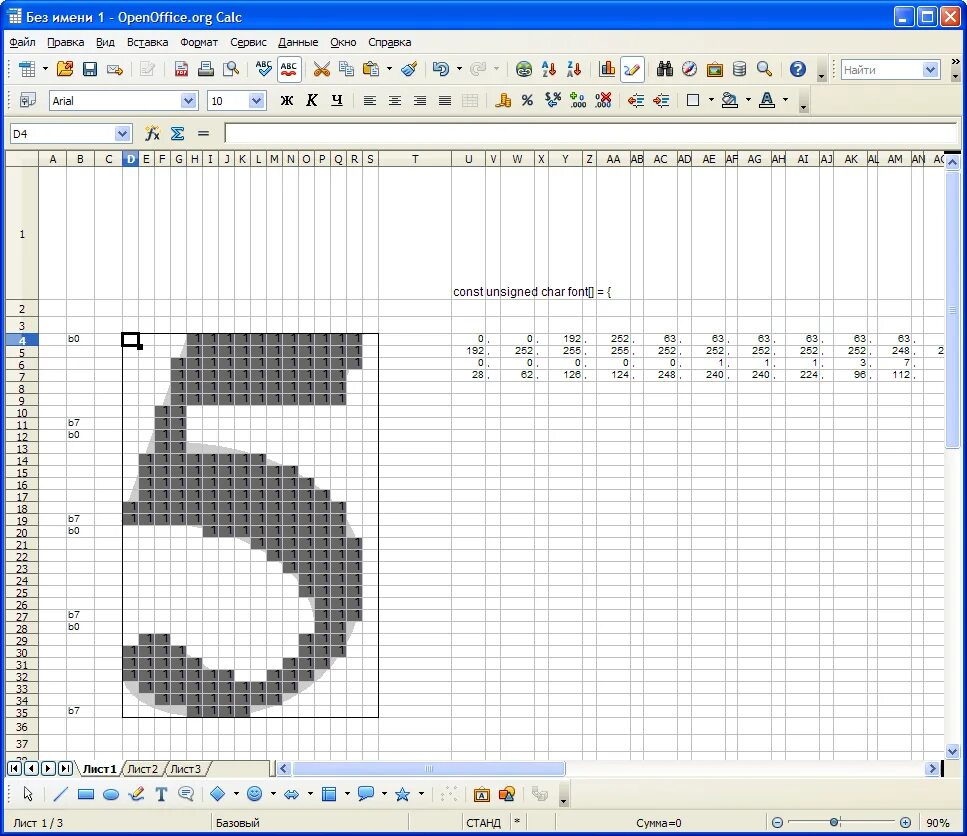Open the Gallery icon
967x836 pixels.
(715, 69)
